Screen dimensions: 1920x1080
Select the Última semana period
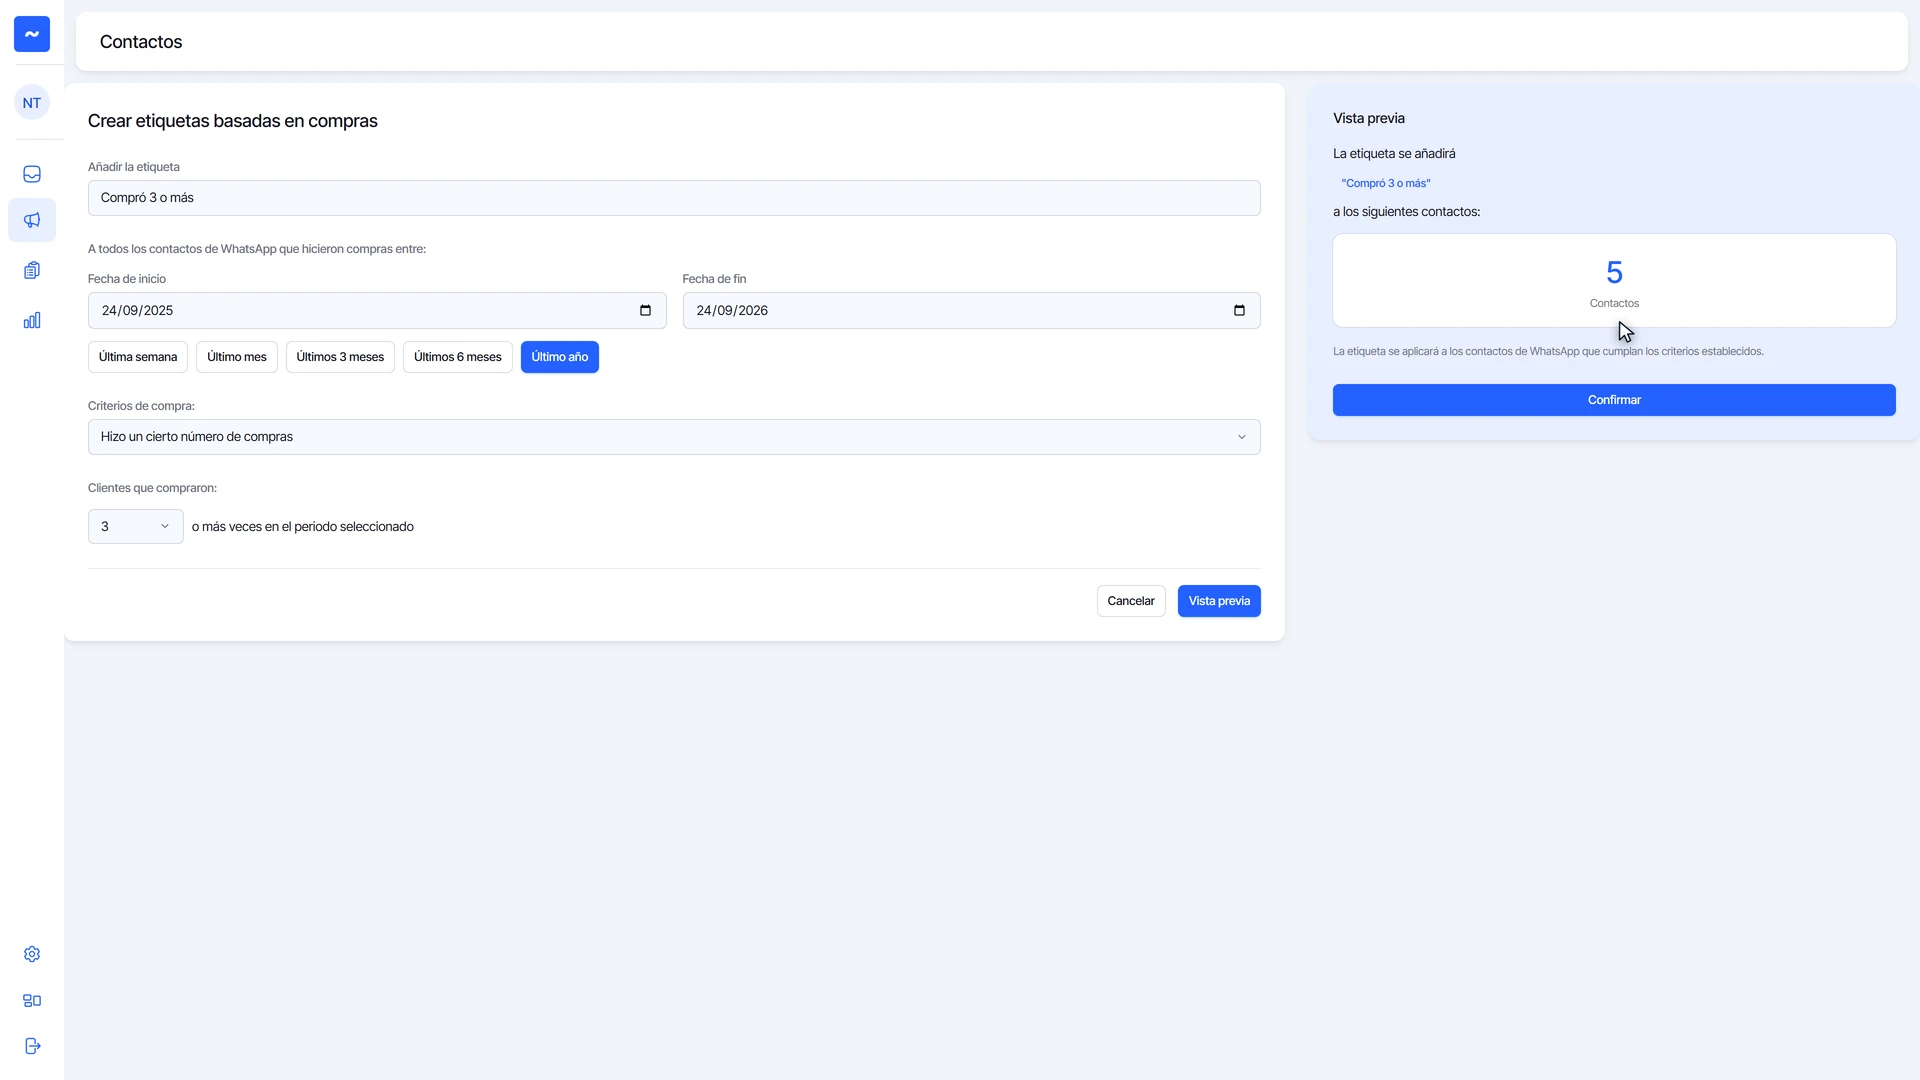click(138, 357)
